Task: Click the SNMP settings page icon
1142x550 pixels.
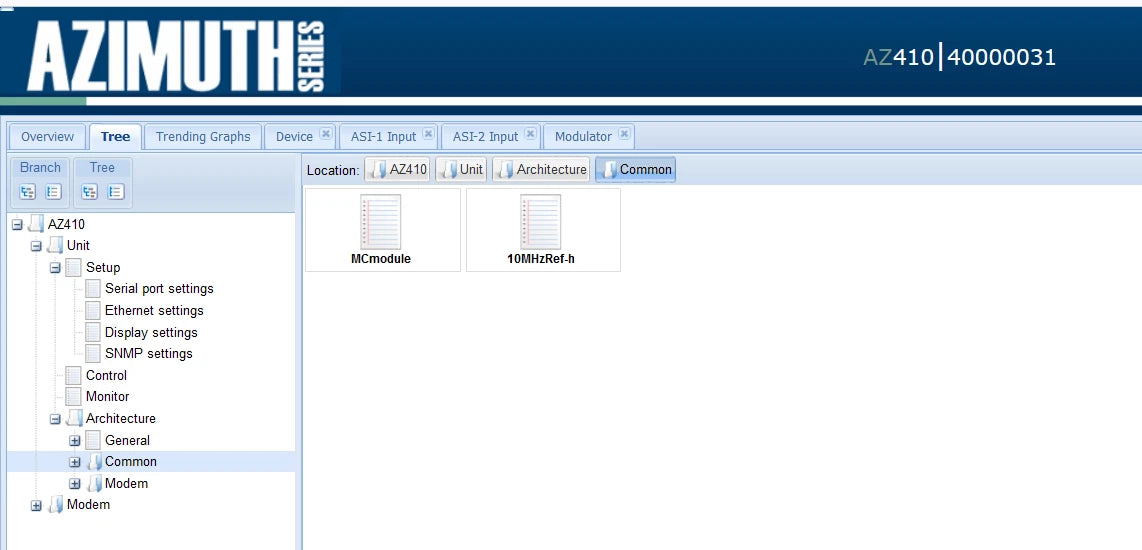Action: [x=92, y=354]
